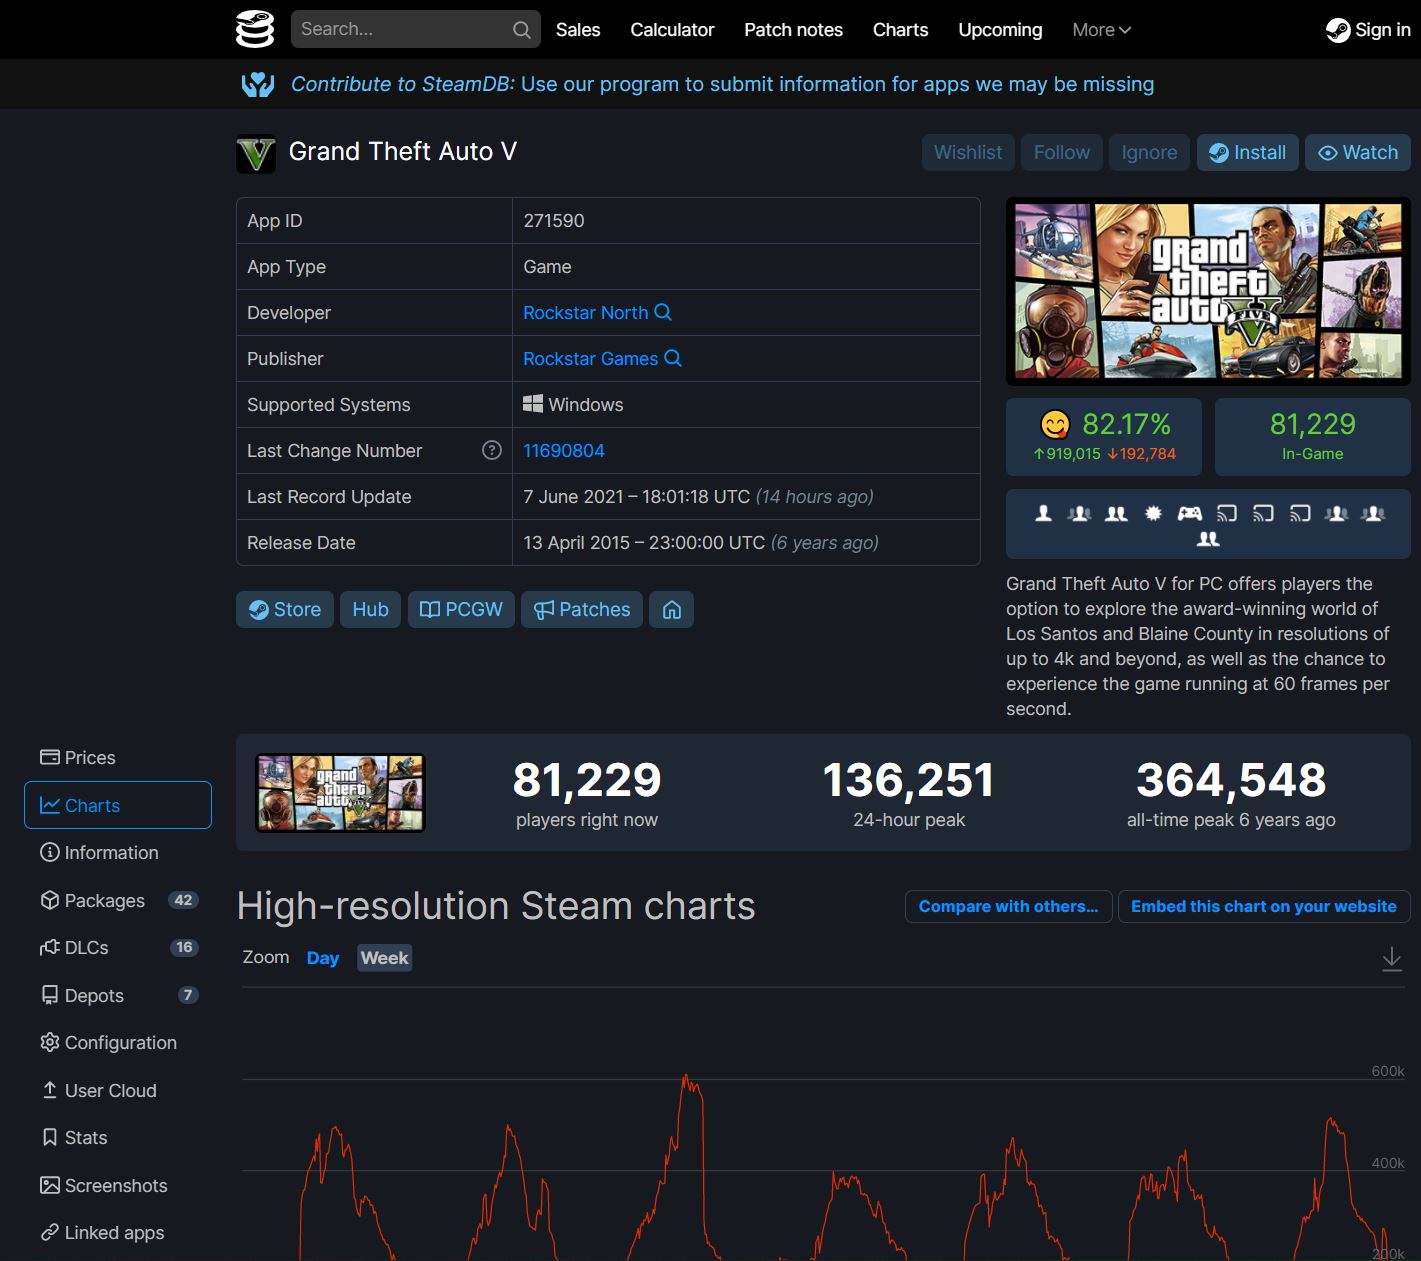Open the Patches button
This screenshot has width=1421, height=1261.
click(x=582, y=609)
